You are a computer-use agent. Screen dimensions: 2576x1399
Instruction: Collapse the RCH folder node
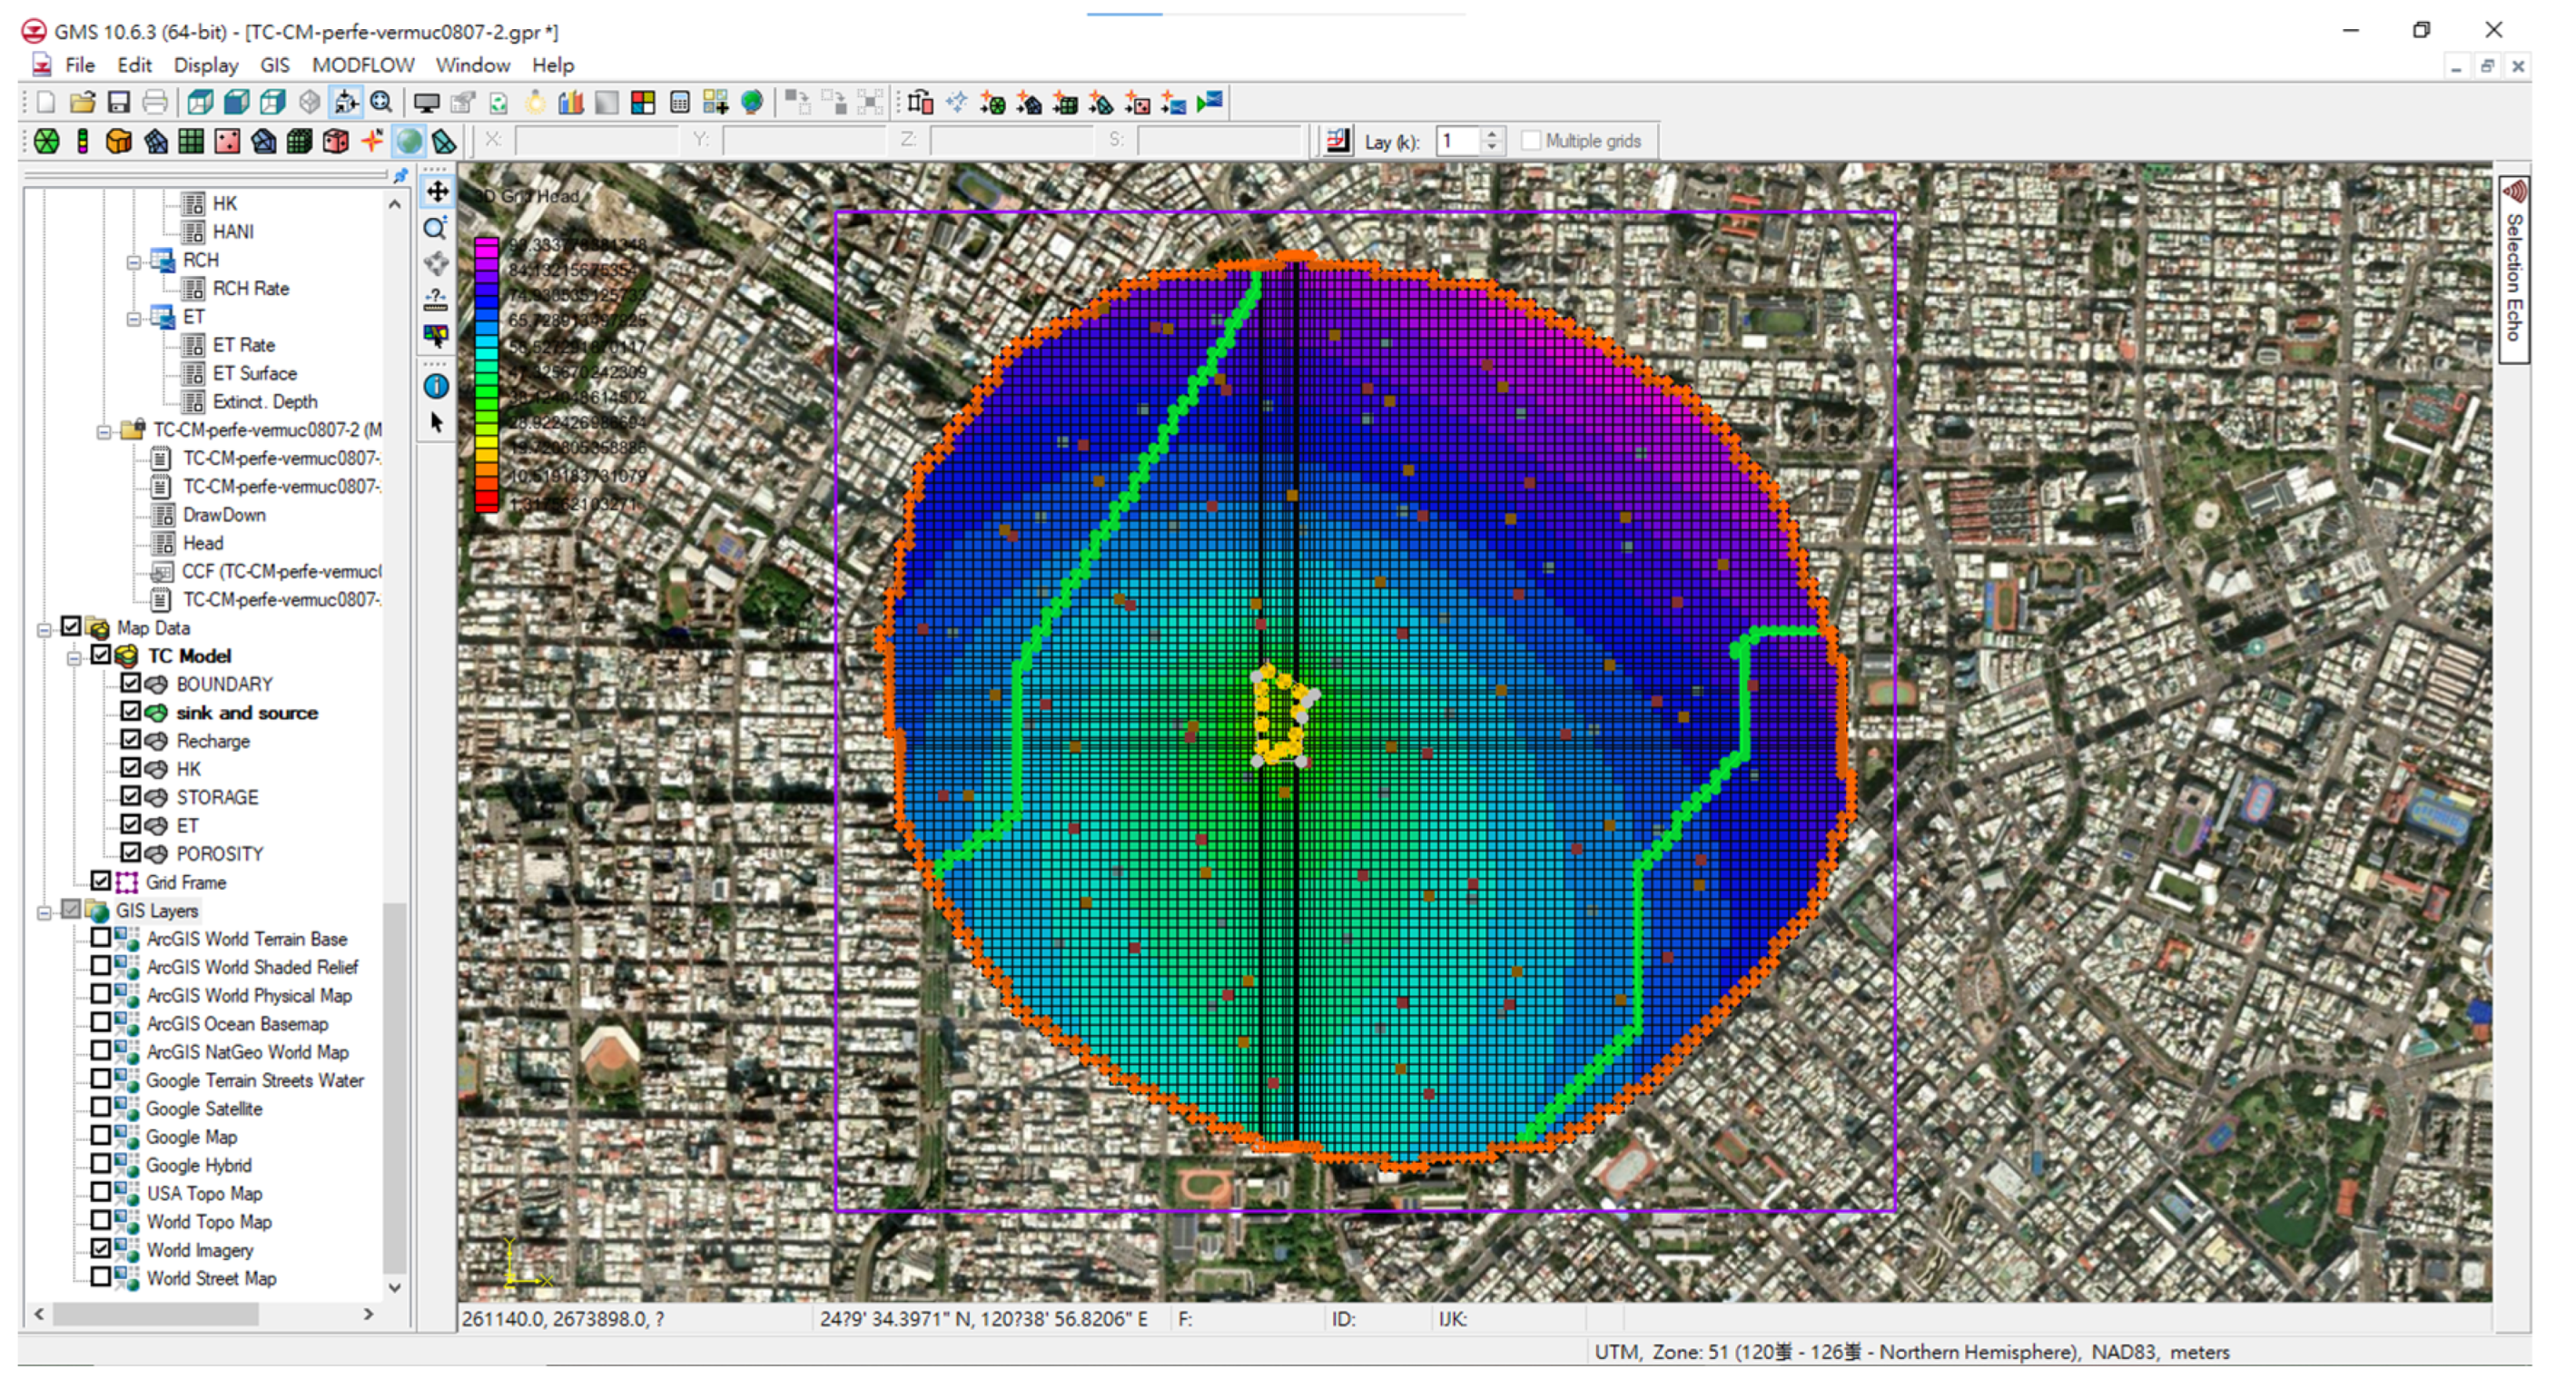point(133,263)
